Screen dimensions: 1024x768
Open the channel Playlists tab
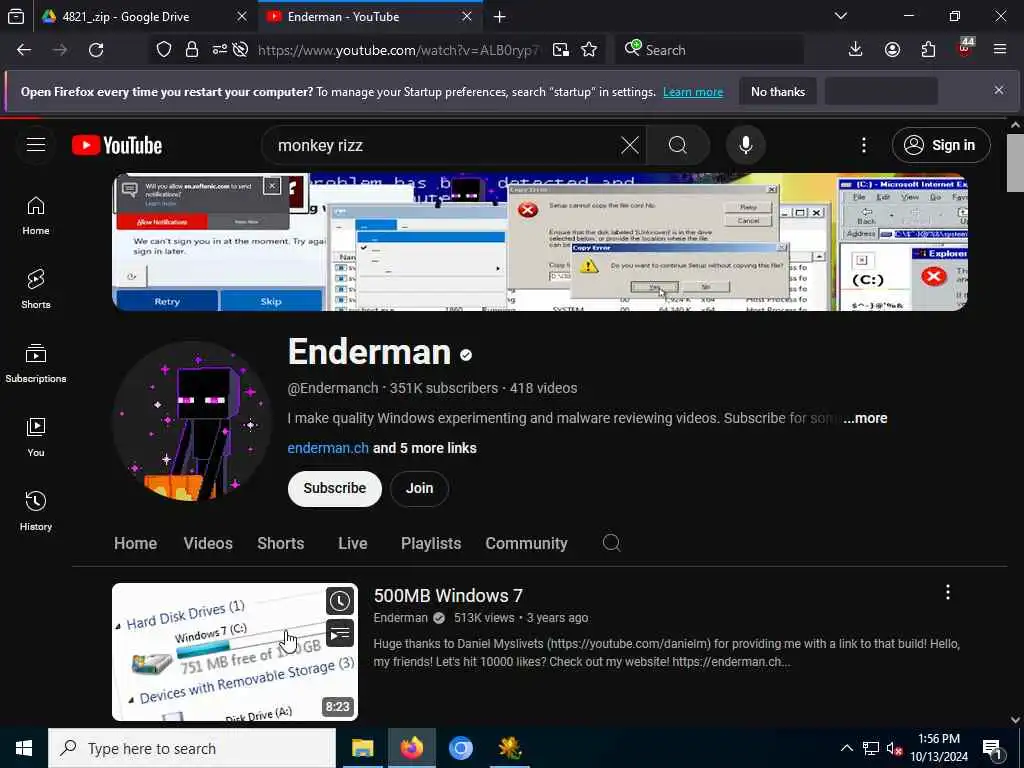tap(431, 543)
